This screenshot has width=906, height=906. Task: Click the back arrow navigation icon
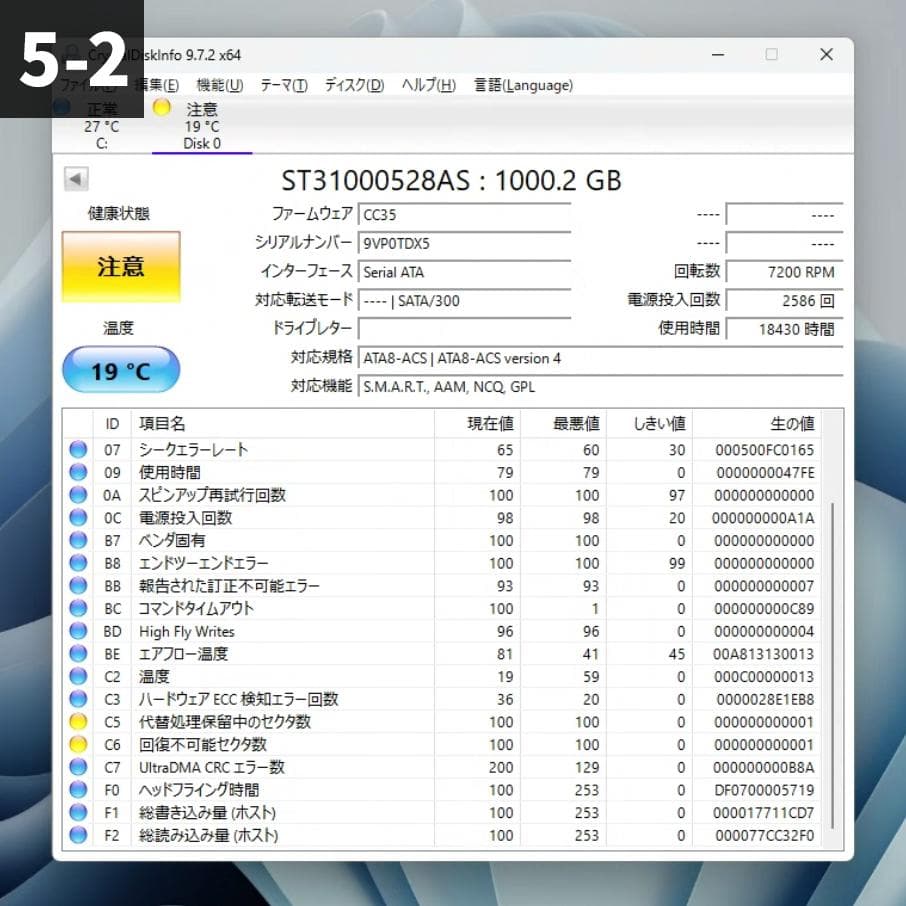point(75,178)
